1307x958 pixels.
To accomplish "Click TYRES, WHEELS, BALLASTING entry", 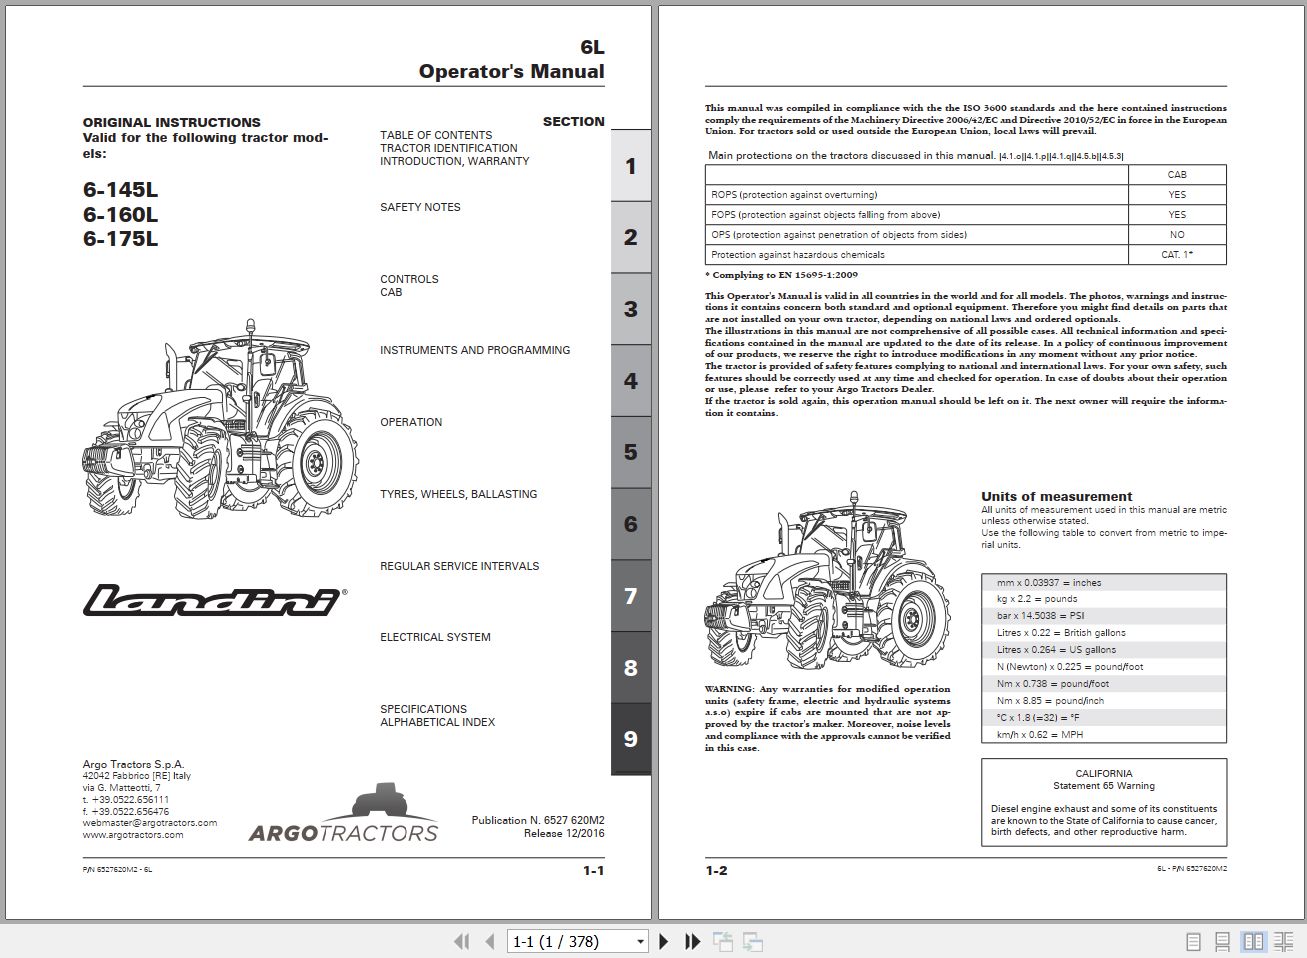I will 459,494.
